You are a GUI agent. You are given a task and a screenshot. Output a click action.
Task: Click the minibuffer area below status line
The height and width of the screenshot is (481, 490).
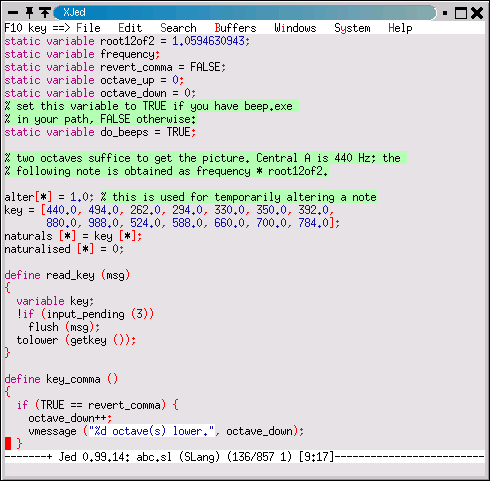point(245,470)
